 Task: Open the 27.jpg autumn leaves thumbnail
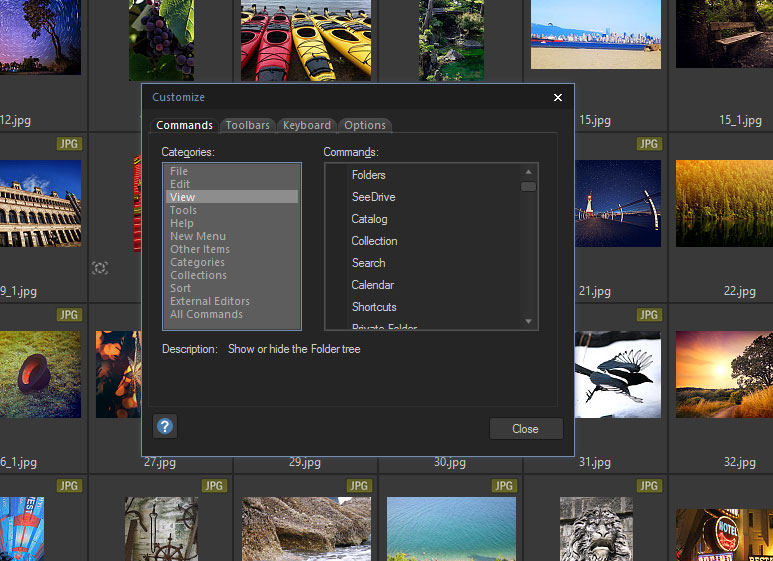click(118, 374)
